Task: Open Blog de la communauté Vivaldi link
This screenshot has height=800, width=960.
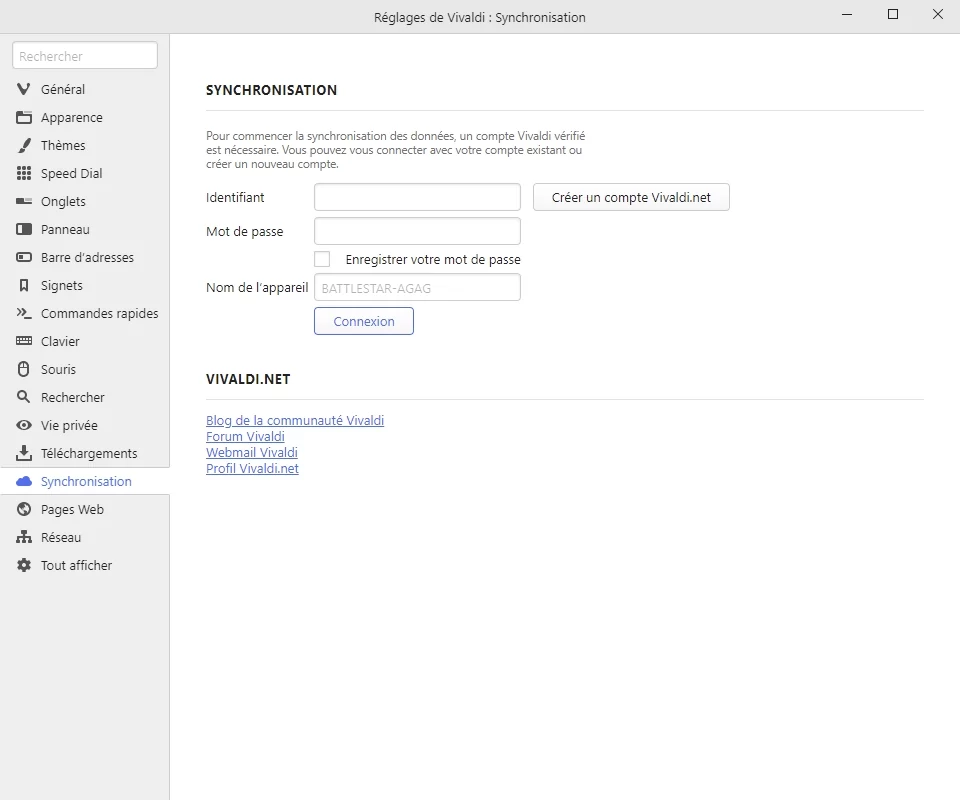Action: pos(295,421)
